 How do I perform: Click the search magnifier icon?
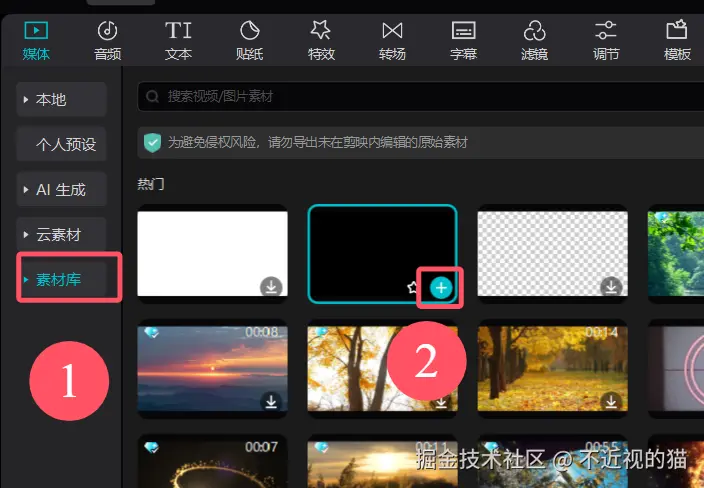click(x=152, y=96)
